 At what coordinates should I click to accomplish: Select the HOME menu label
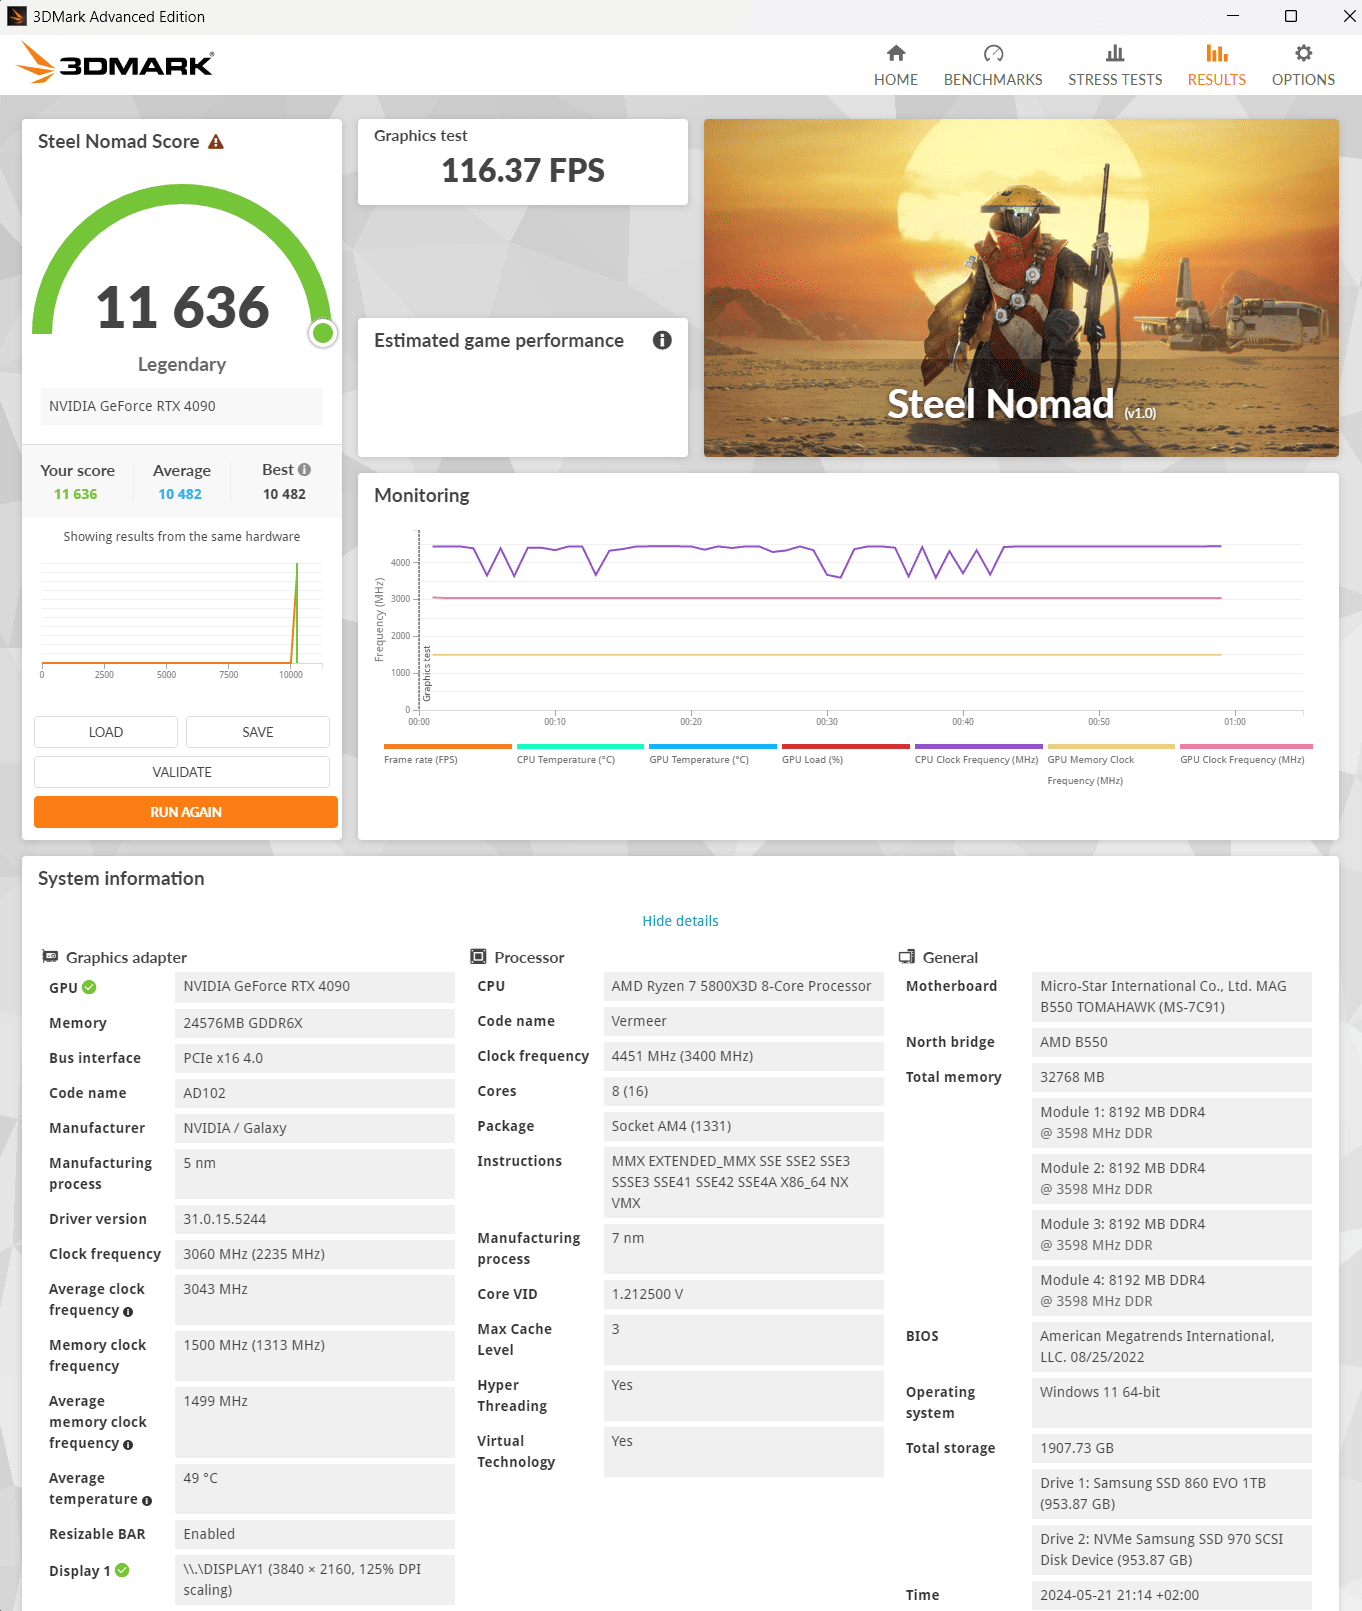896,80
